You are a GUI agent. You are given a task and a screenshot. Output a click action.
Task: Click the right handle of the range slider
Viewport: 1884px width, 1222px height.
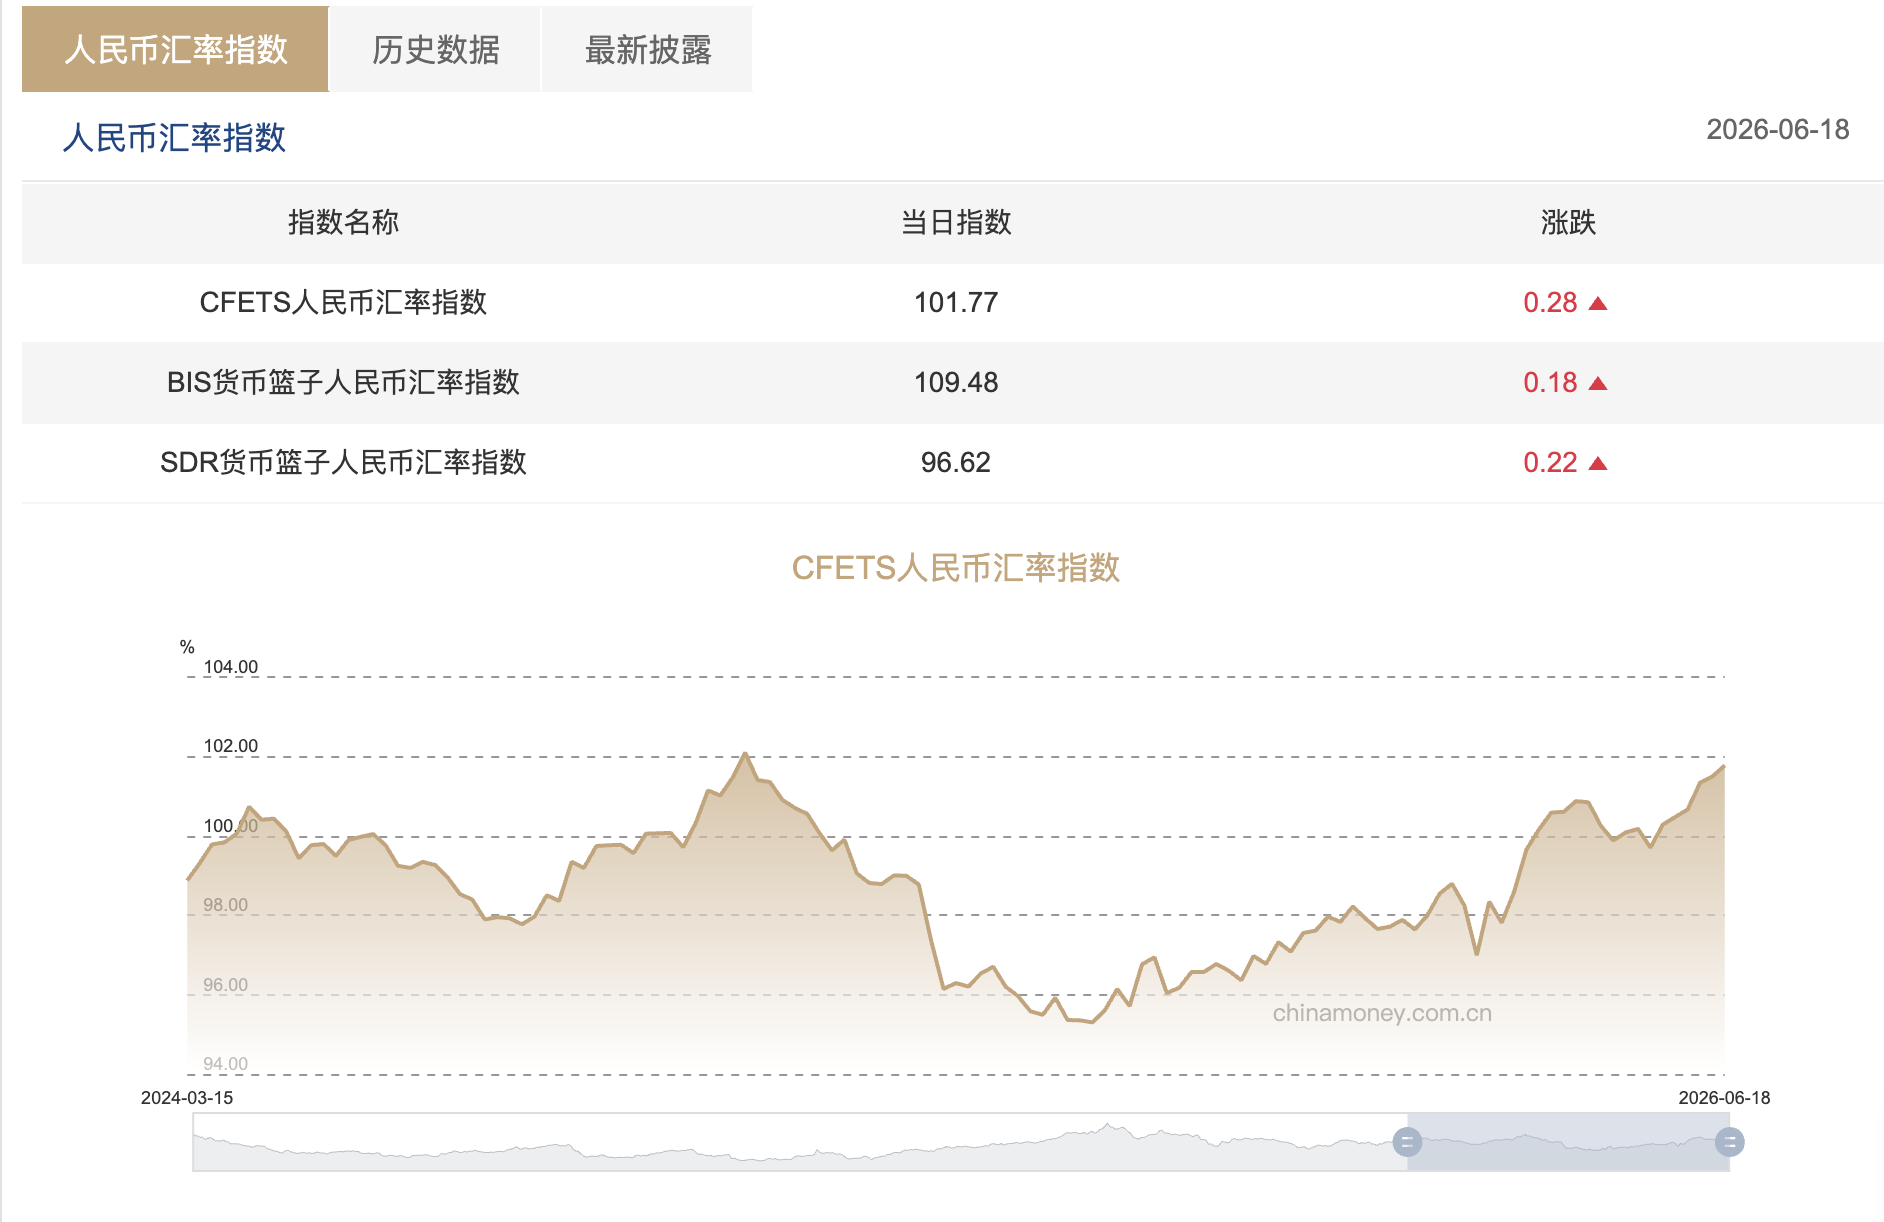[1729, 1142]
